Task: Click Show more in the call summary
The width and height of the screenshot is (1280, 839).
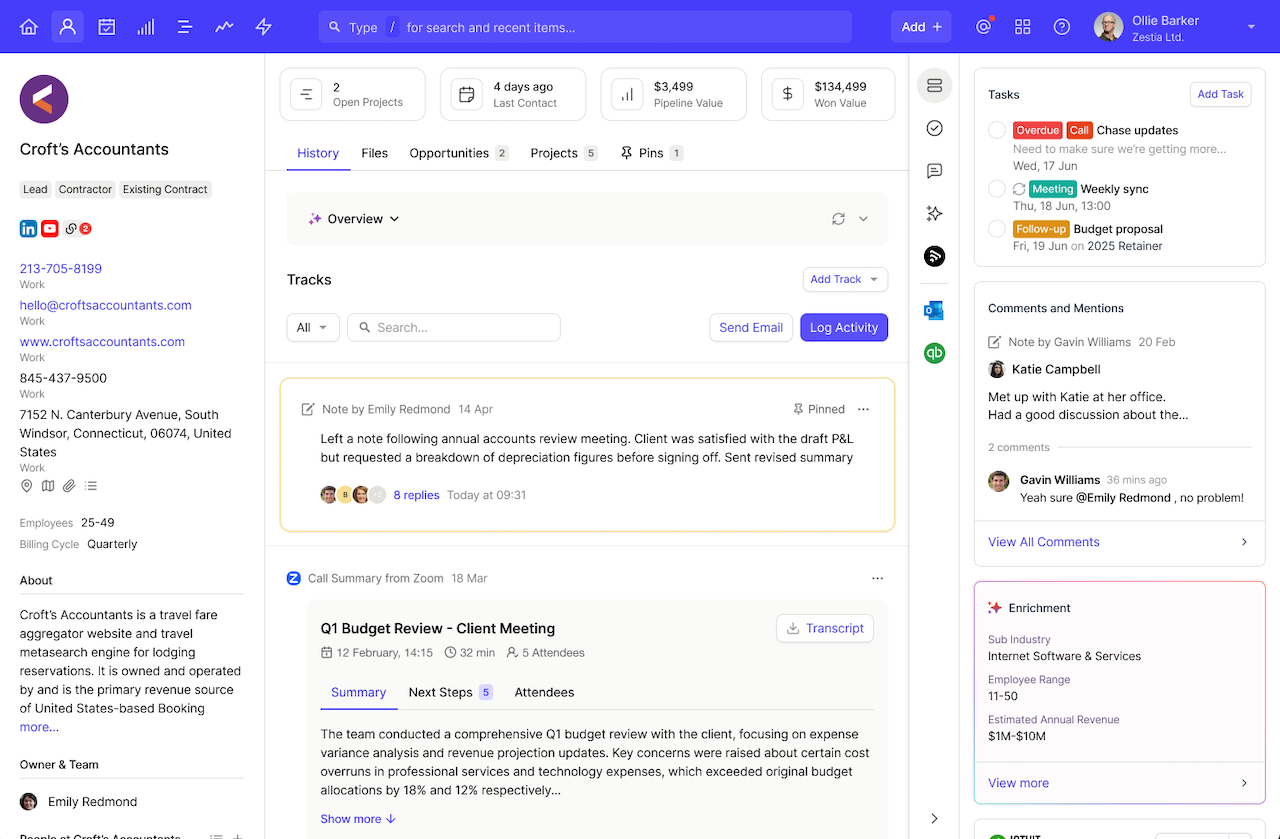Action: click(x=358, y=819)
